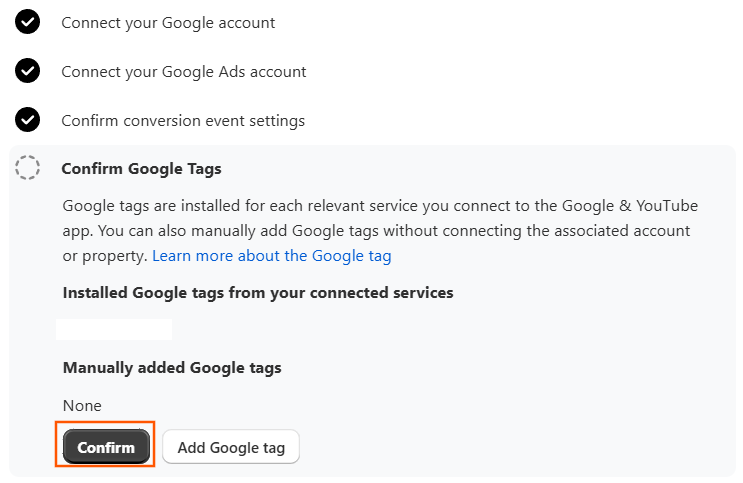Collapse the Confirm Google Tags step heading
The image size is (743, 483).
click(142, 169)
